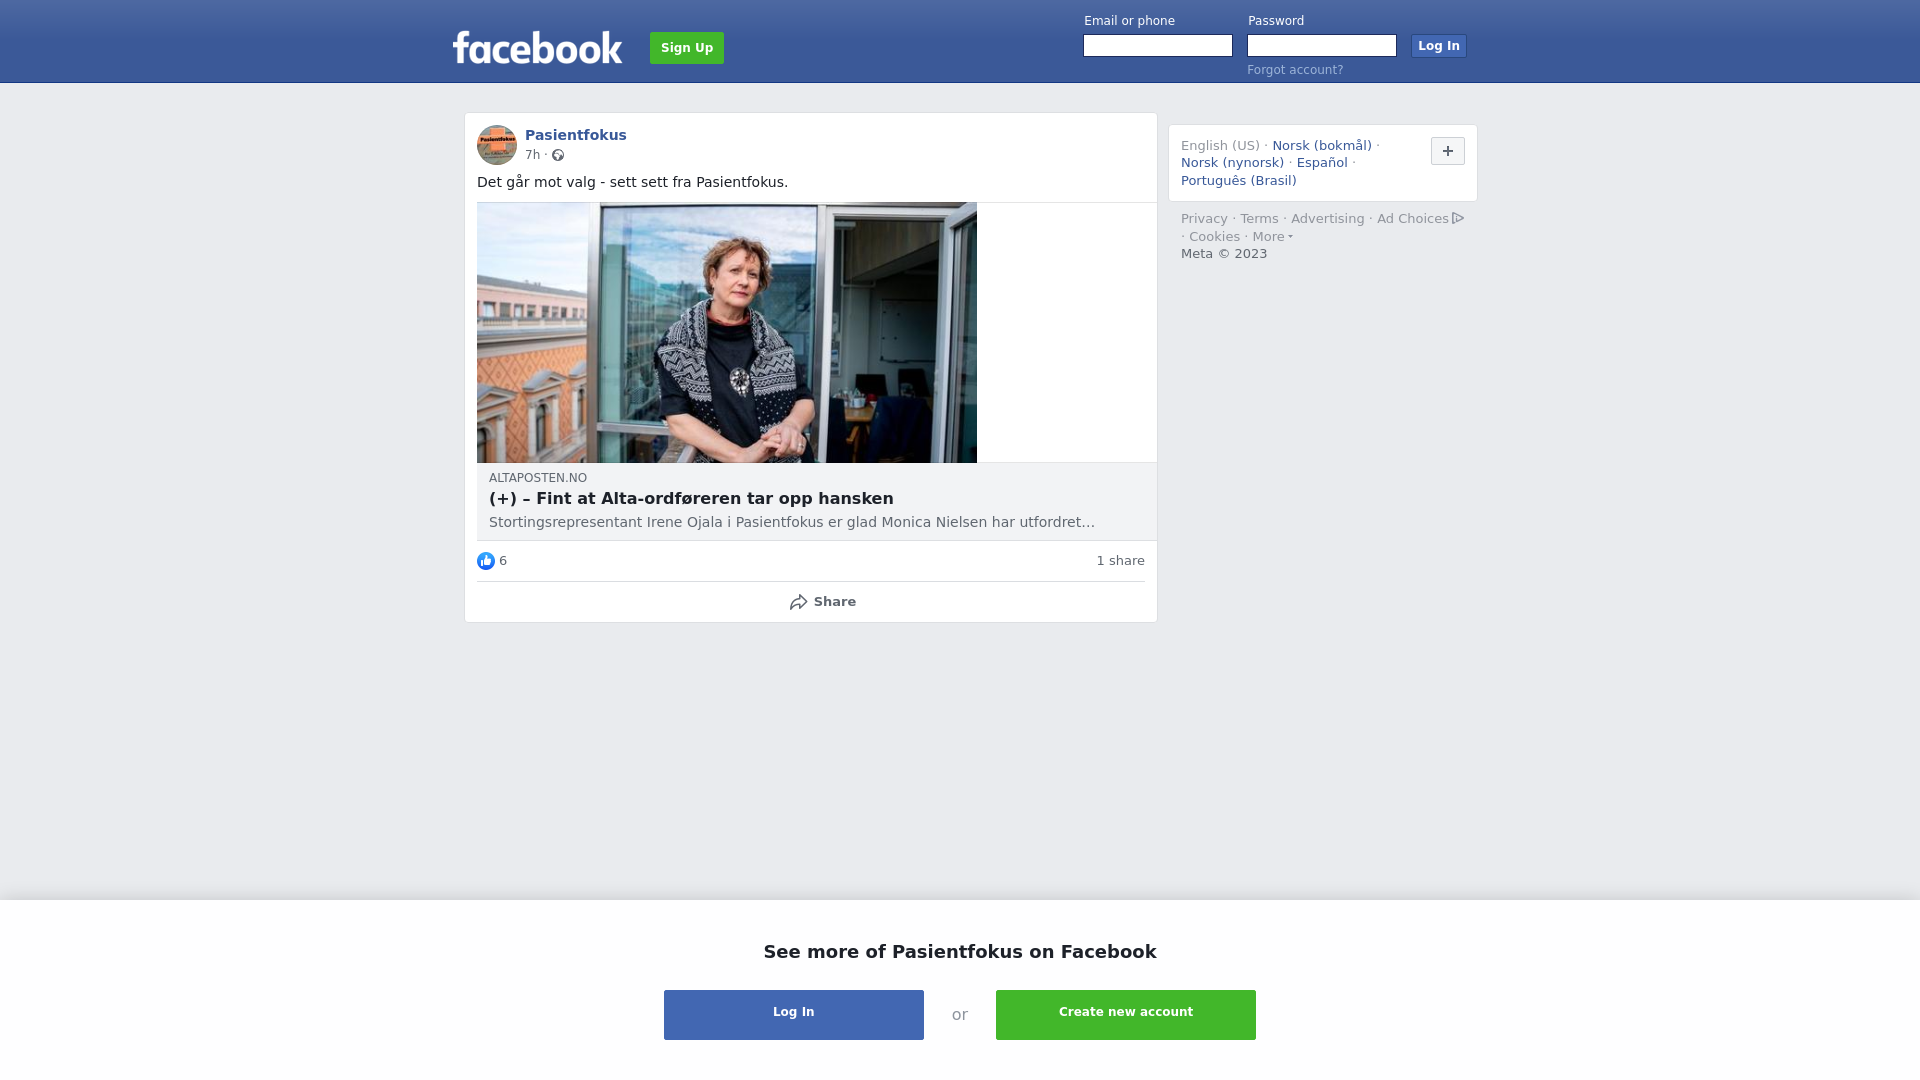Click the Share arrow icon
1920x1080 pixels.
coord(798,602)
